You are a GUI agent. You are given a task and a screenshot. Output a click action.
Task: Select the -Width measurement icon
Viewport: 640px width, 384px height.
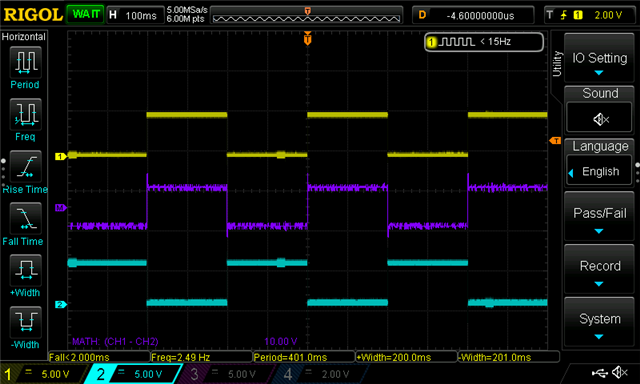click(x=25, y=322)
